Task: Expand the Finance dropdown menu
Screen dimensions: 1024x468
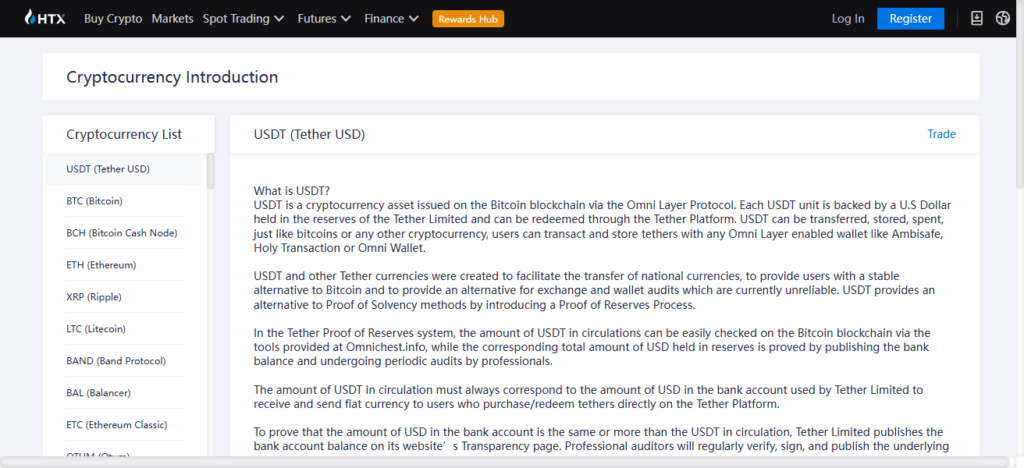Action: [x=391, y=19]
